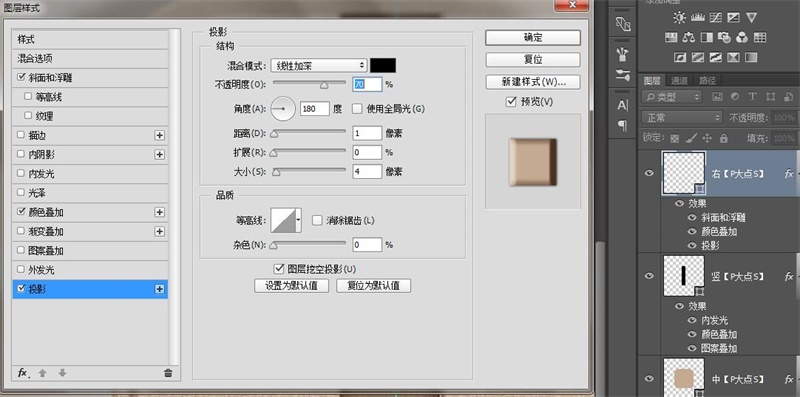The height and width of the screenshot is (397, 800).
Task: Add a Gradient Map adjustment layer
Action: (x=751, y=57)
